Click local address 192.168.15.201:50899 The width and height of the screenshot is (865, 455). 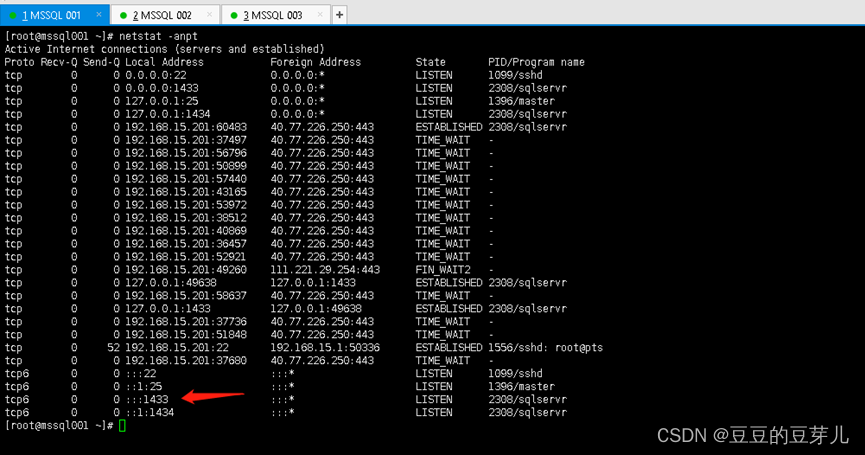[x=186, y=166]
